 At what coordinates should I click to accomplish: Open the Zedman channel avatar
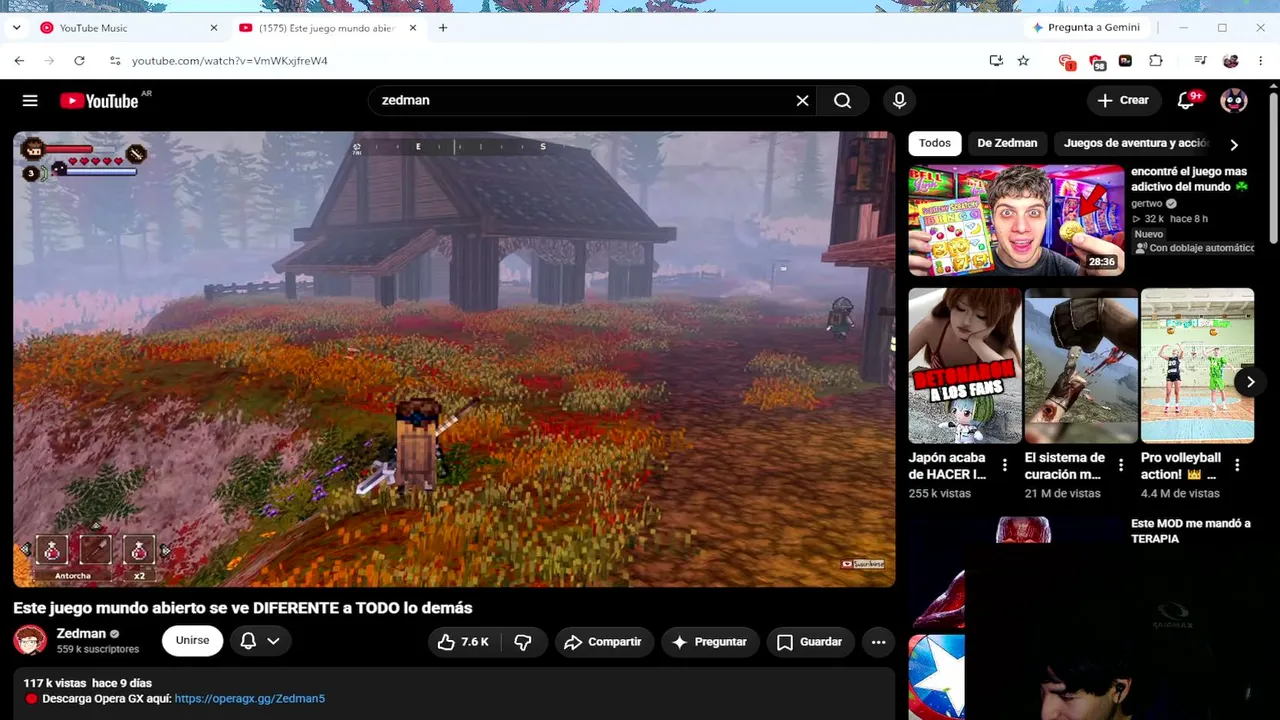pyautogui.click(x=30, y=641)
